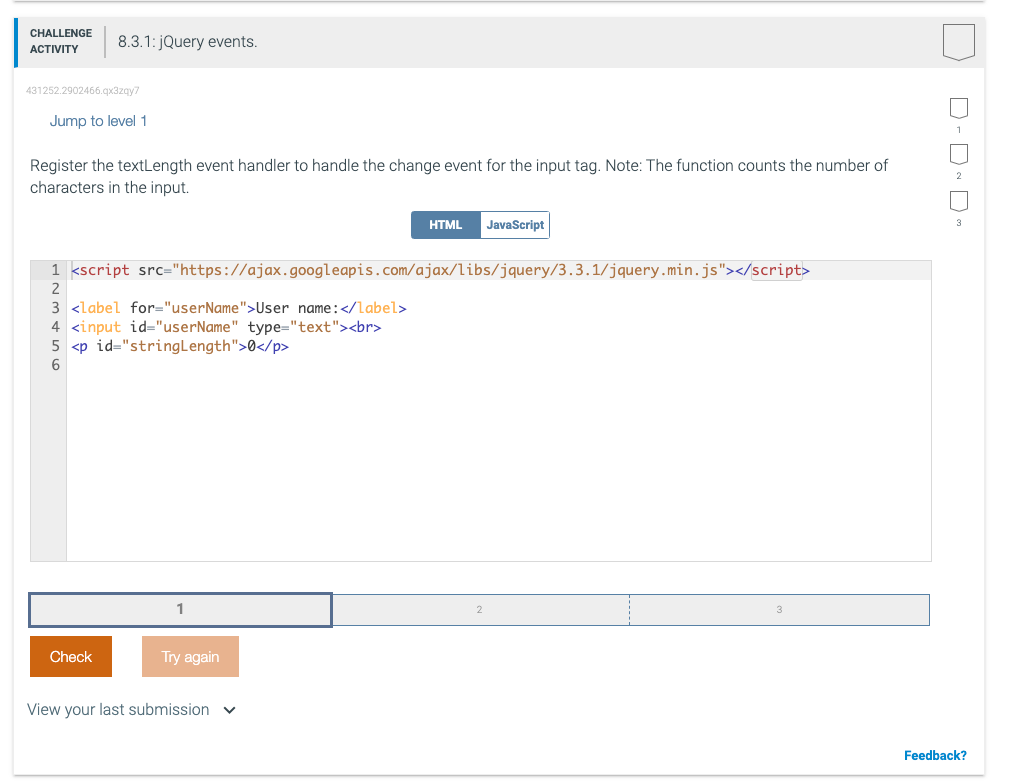
Task: Click the large shield icon in the header
Action: pyautogui.click(x=958, y=41)
